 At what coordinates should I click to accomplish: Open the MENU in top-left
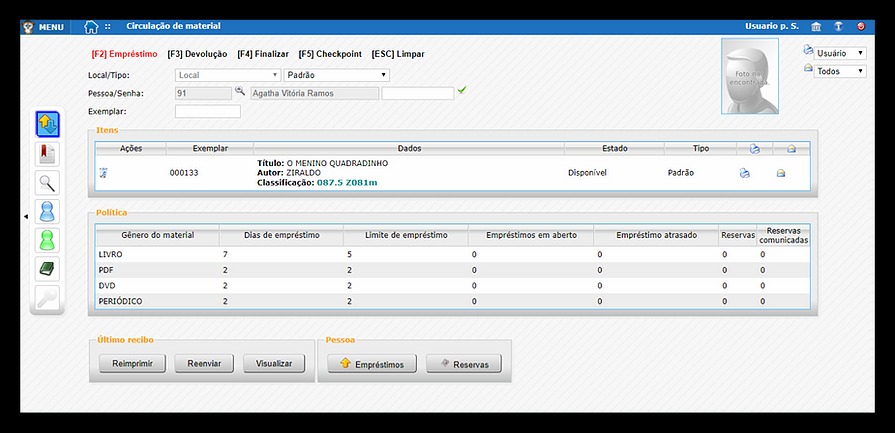coord(44,26)
